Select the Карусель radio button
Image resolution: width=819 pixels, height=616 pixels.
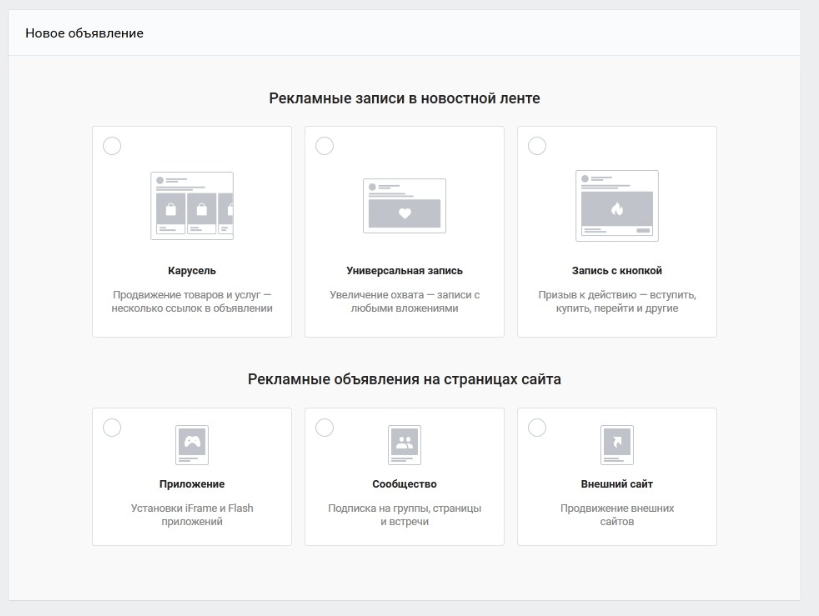pos(112,146)
